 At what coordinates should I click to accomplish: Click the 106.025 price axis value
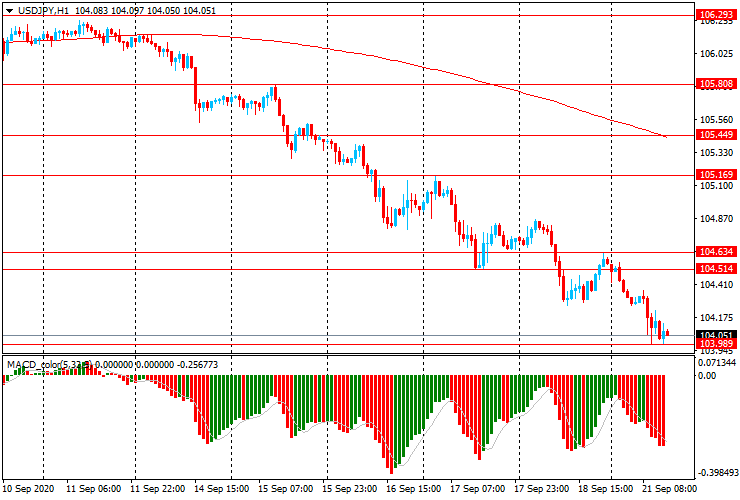[716, 54]
